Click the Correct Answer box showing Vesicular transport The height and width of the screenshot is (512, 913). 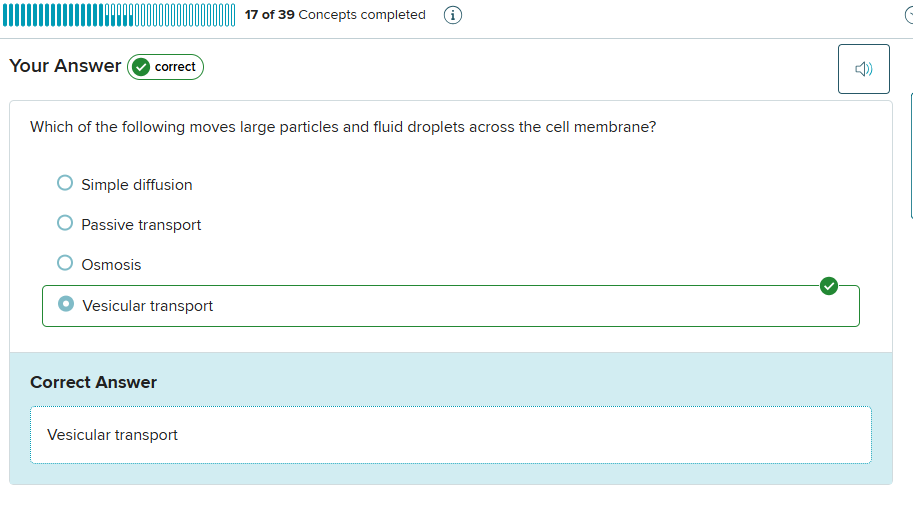(x=450, y=435)
